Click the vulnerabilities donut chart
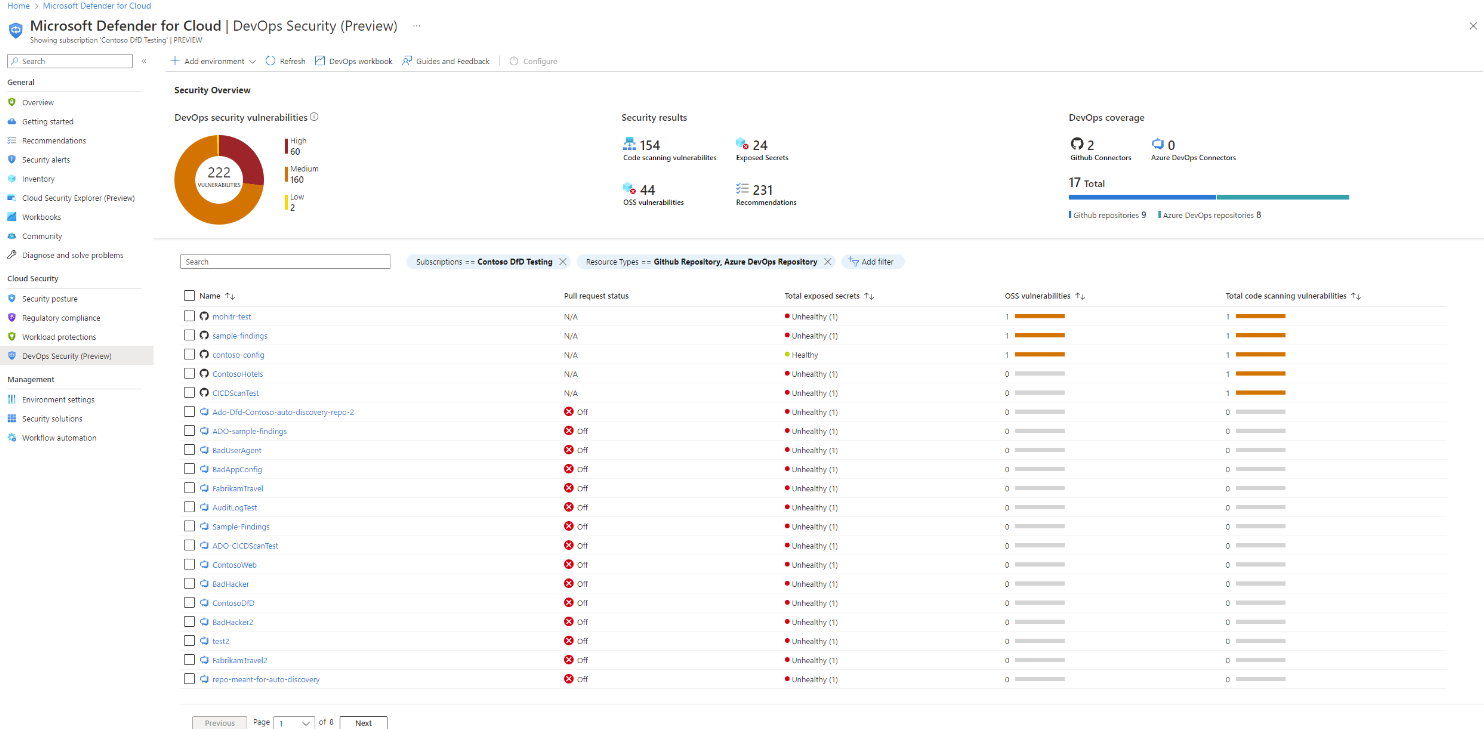 219,179
